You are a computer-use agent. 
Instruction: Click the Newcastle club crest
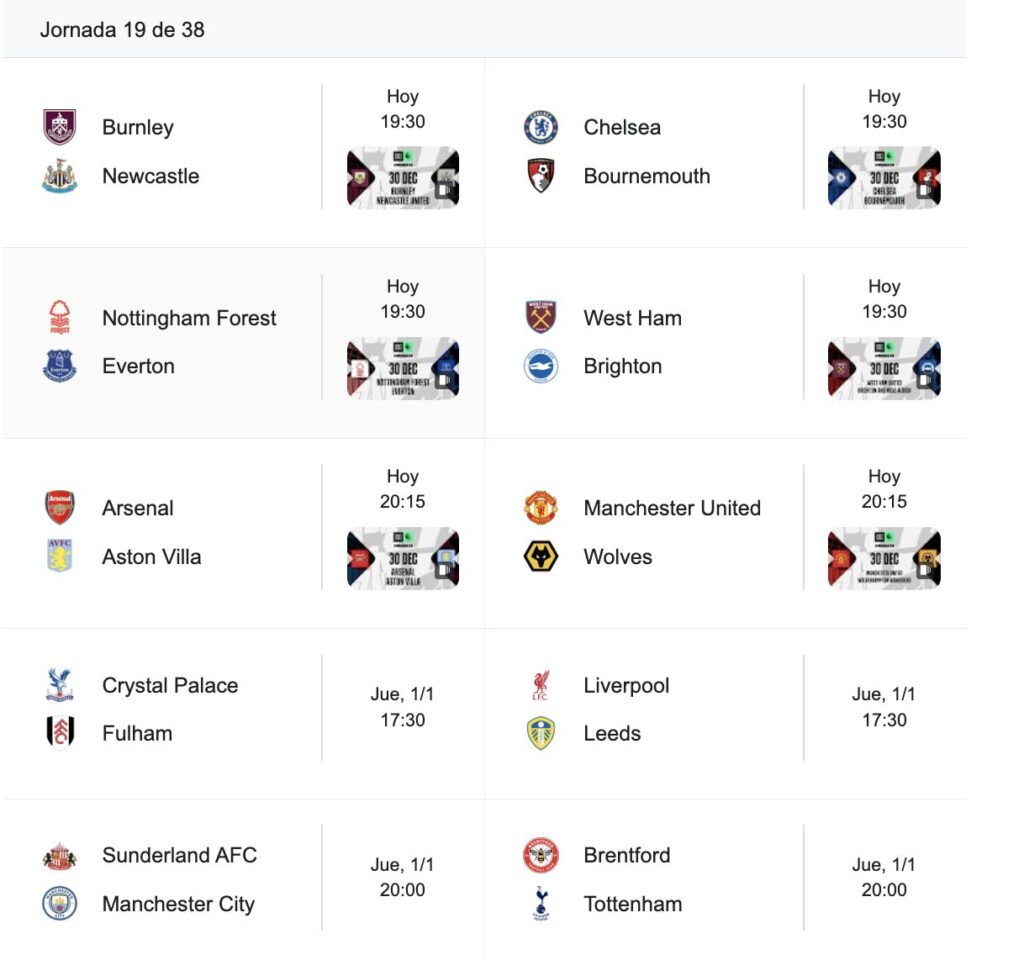pyautogui.click(x=59, y=176)
